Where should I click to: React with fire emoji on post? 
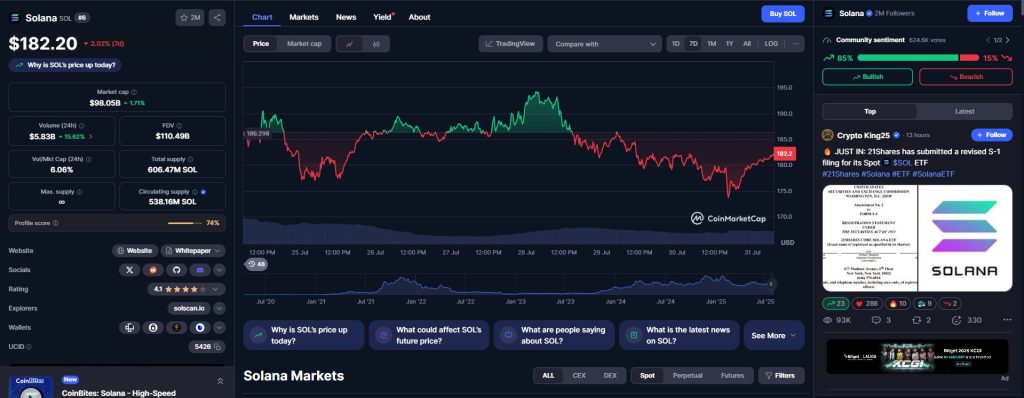coord(898,303)
